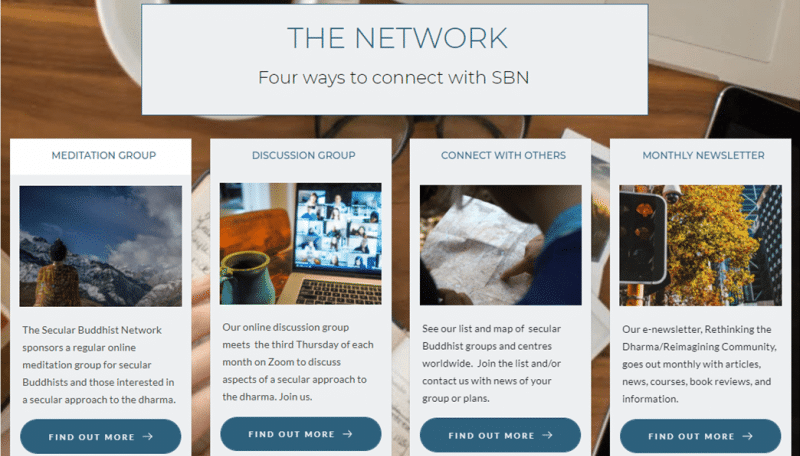This screenshot has height=456, width=800.
Task: Open Find Out More under Meditation Group
Action: click(101, 437)
